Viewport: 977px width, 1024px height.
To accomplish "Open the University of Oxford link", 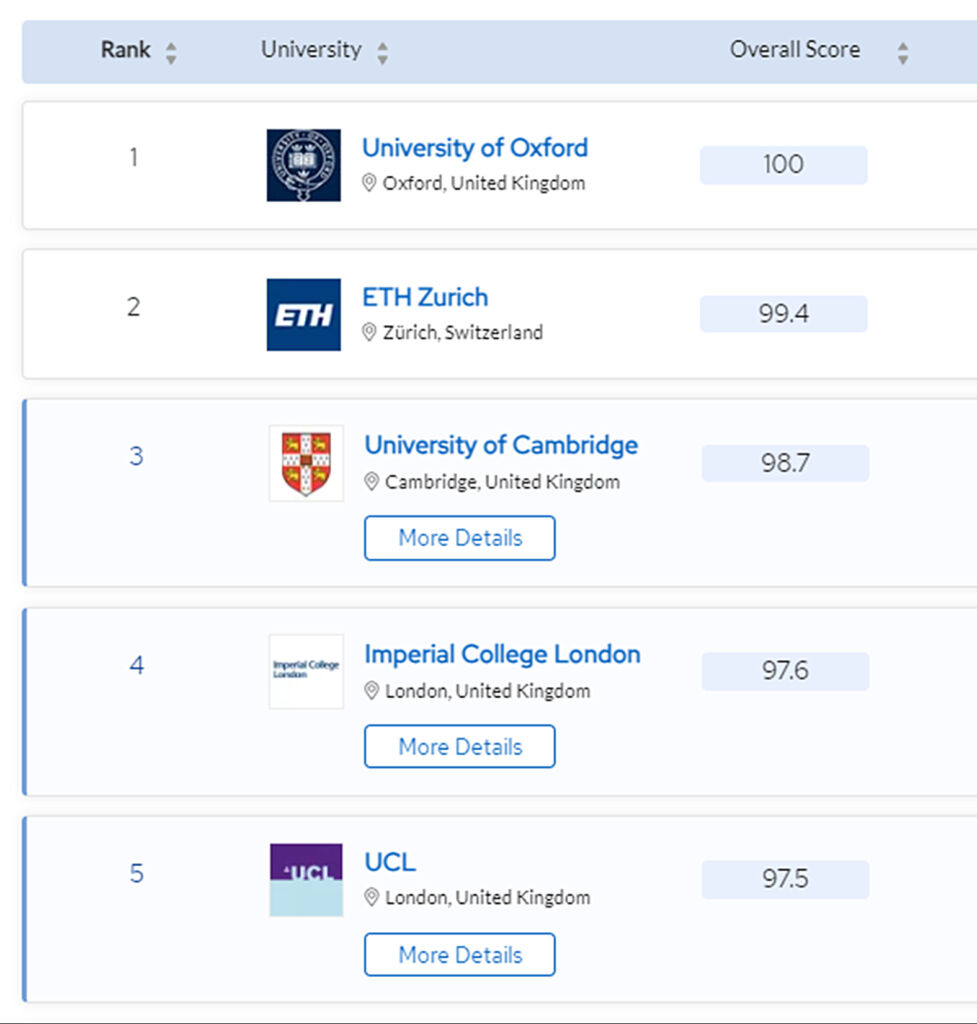I will click(x=475, y=148).
